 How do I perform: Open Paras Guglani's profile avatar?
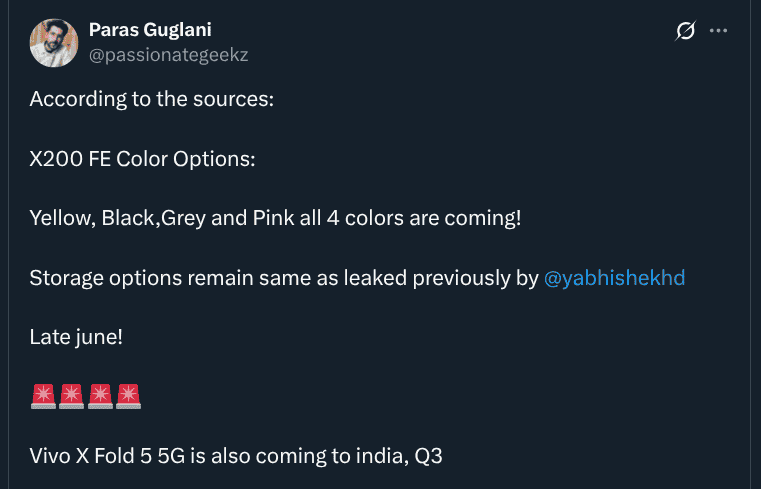pyautogui.click(x=54, y=43)
